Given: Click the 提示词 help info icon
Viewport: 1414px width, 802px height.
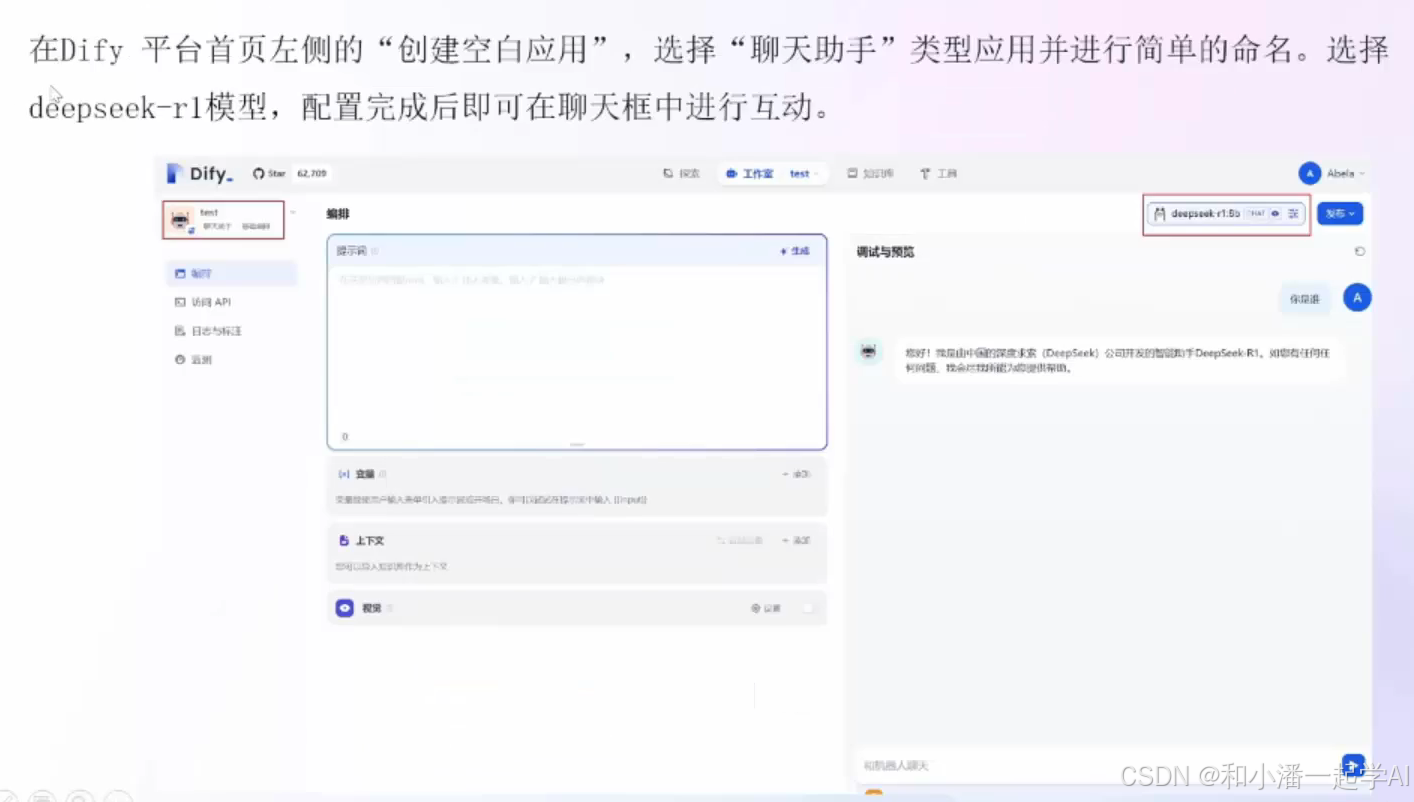Looking at the screenshot, I should [x=376, y=252].
